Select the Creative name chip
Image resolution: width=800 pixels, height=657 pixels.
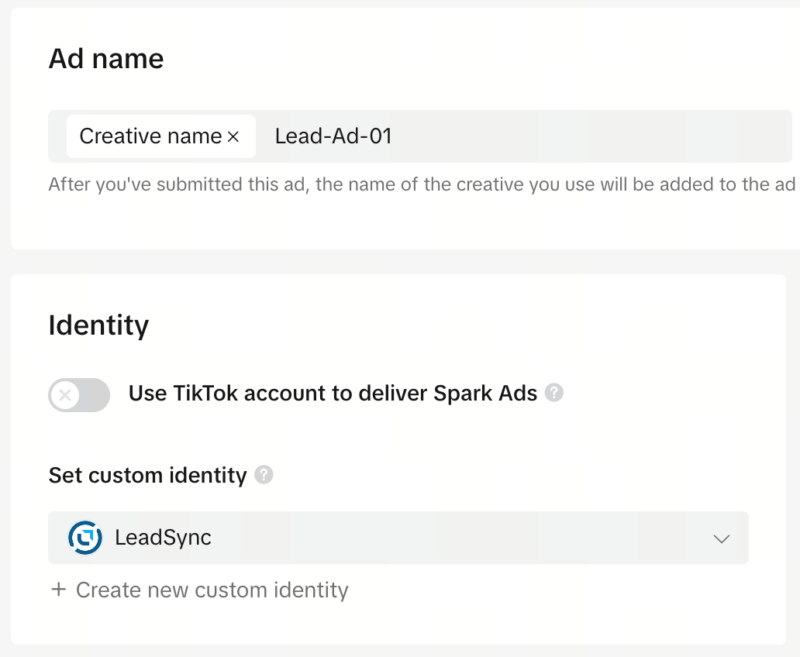[161, 136]
